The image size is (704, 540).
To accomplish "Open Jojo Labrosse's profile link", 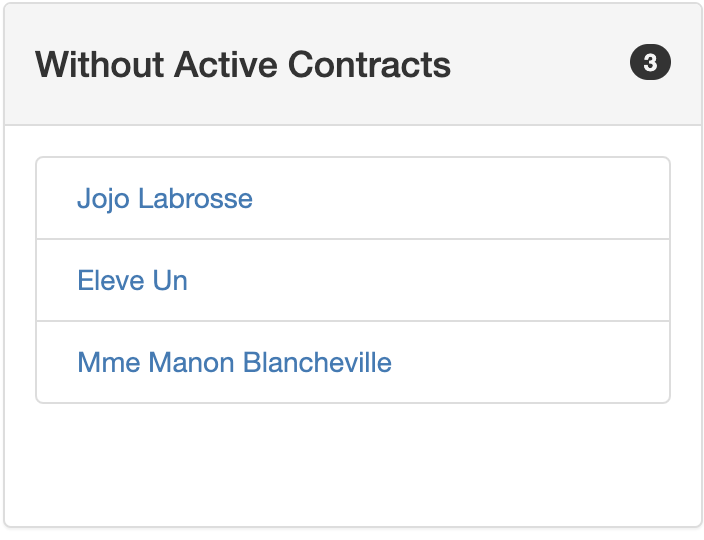I will click(164, 198).
